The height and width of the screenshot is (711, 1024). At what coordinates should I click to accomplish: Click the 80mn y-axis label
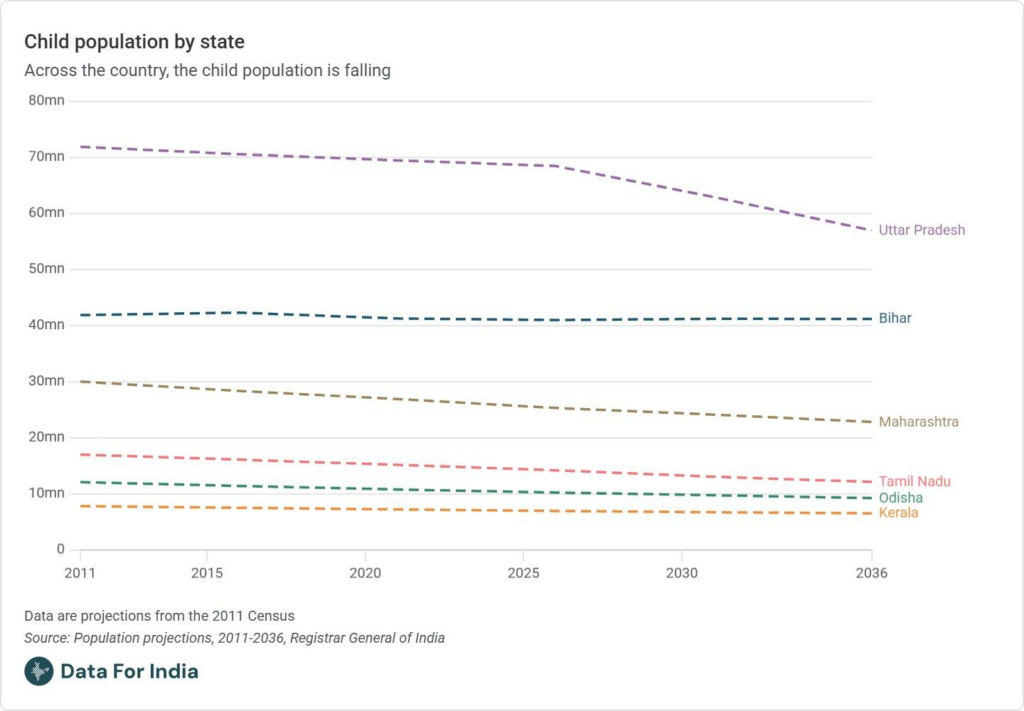coord(46,100)
